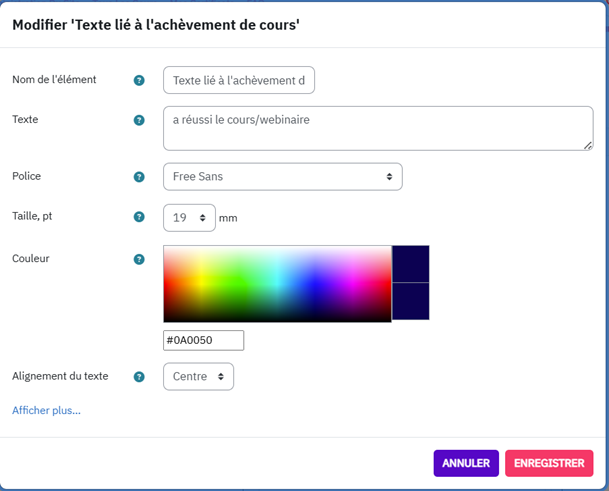
Task: Click the upper dark blue color preview
Action: (x=410, y=264)
